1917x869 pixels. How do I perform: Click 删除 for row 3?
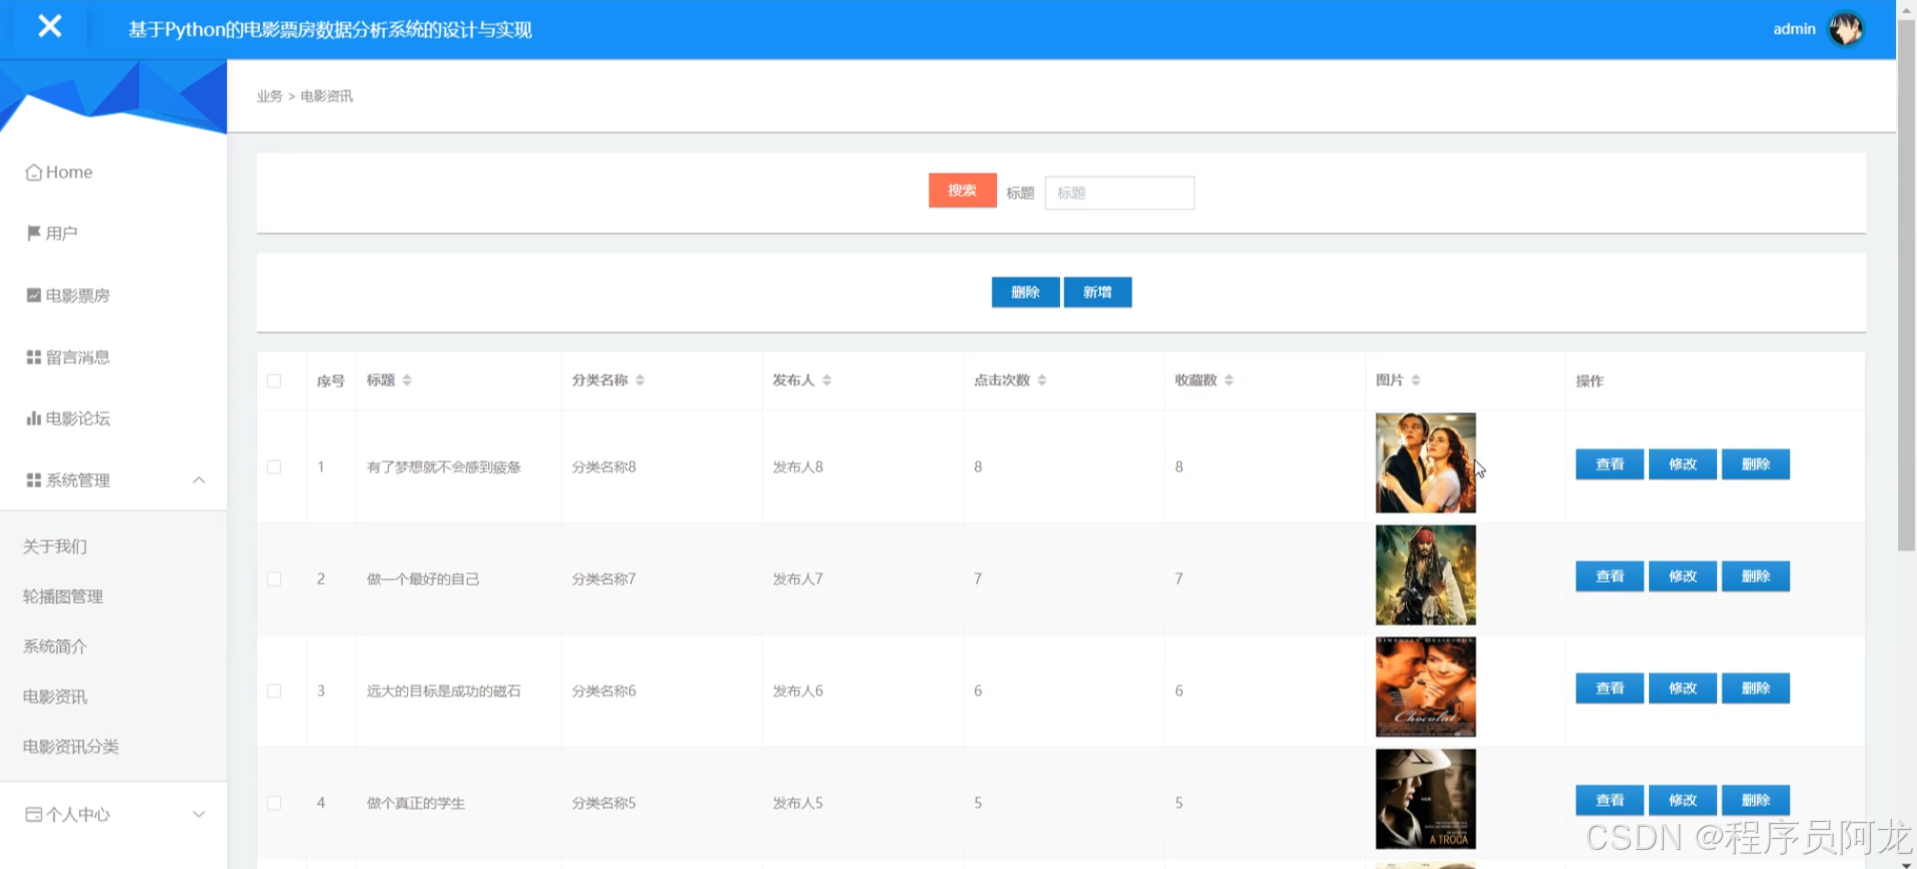click(x=1755, y=688)
